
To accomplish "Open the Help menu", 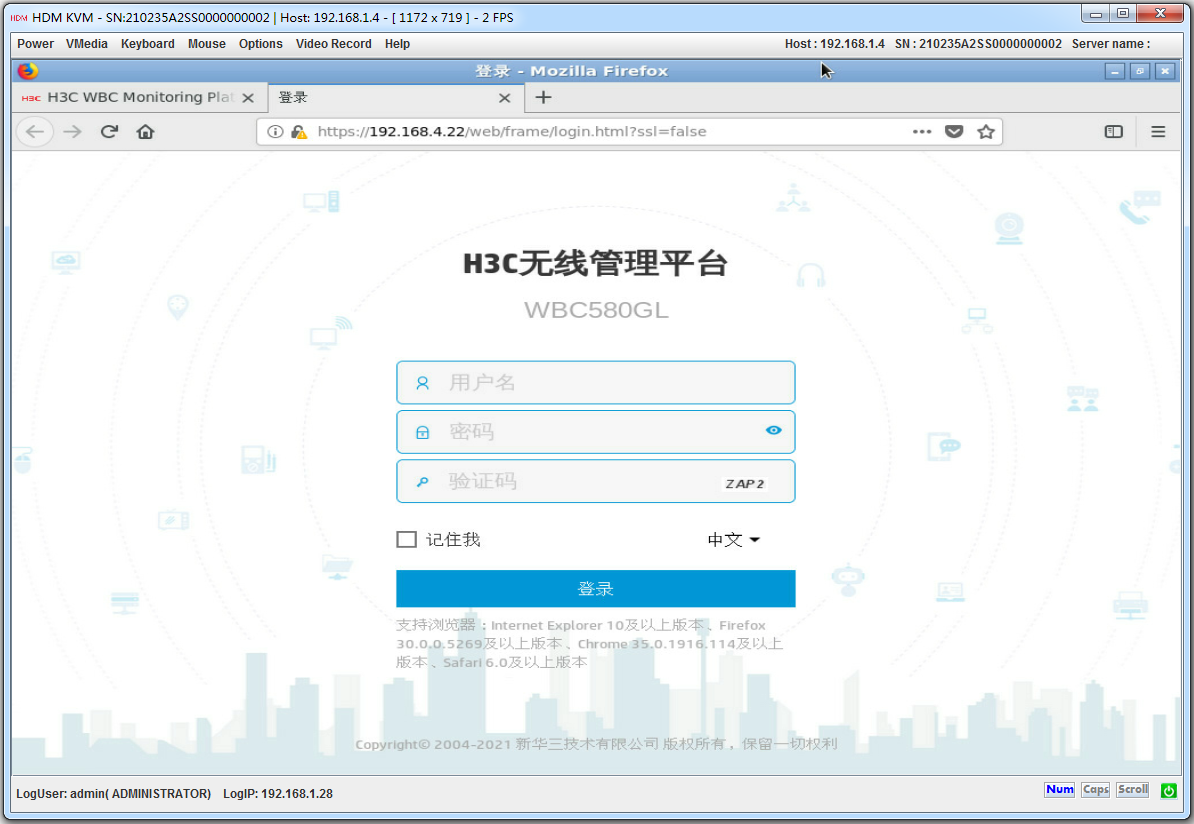I will click(x=397, y=44).
